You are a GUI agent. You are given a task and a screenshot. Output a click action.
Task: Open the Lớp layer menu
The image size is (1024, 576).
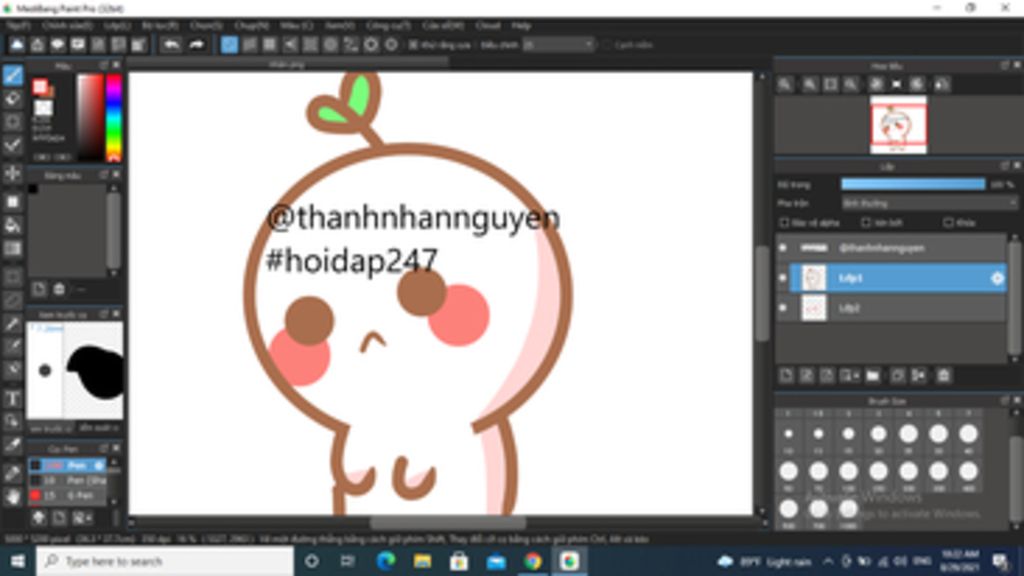tap(117, 25)
